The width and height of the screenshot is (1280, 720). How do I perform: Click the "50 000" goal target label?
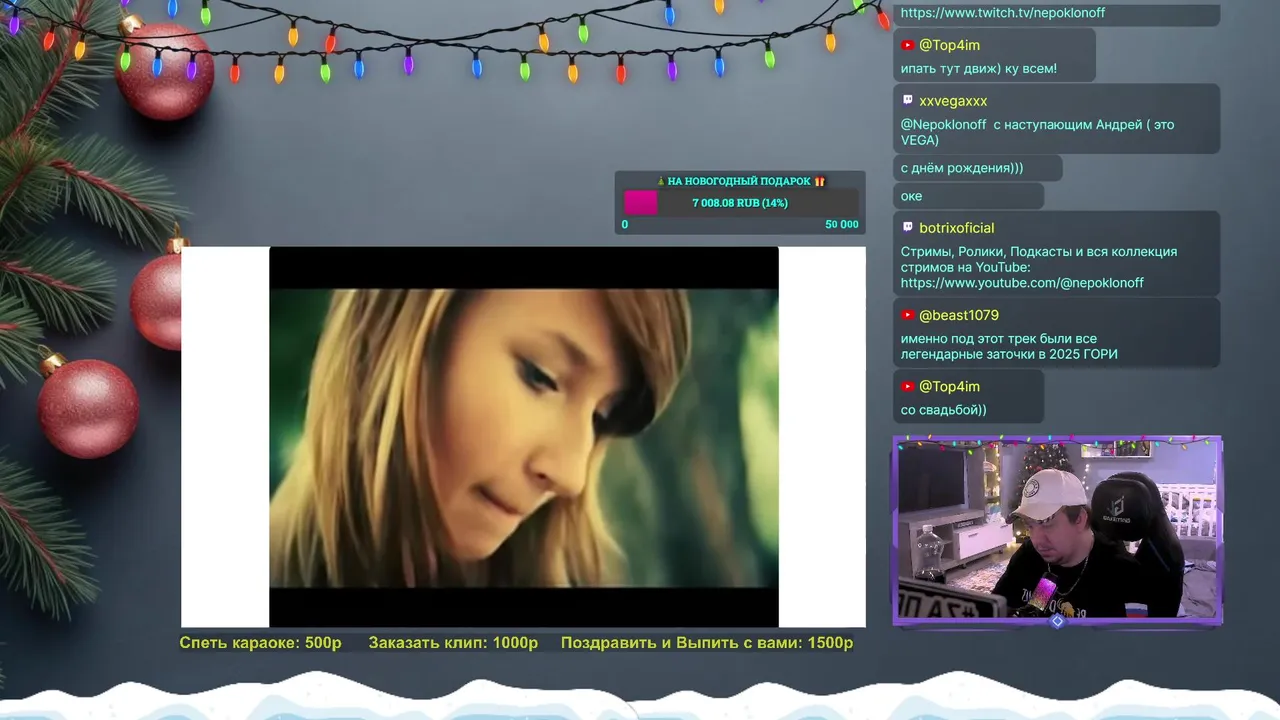click(x=842, y=224)
